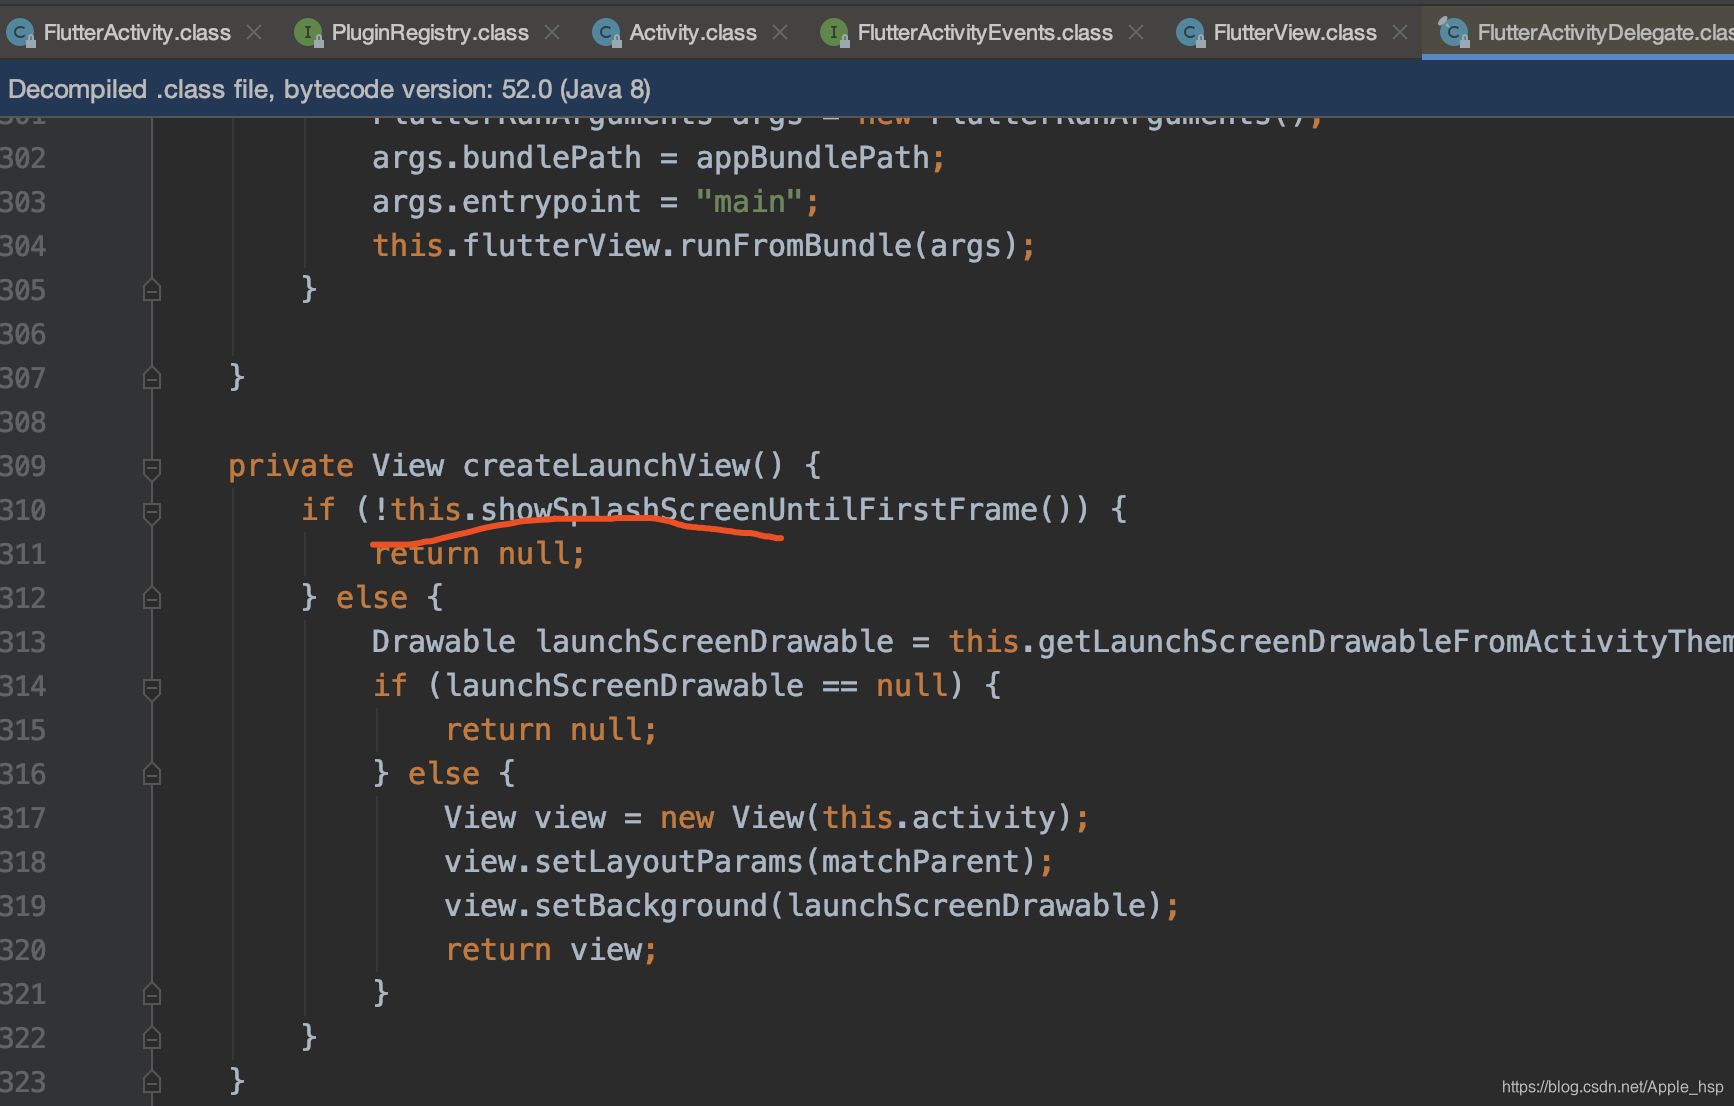Click launchScreenDrawable in null check line 314

[625, 686]
